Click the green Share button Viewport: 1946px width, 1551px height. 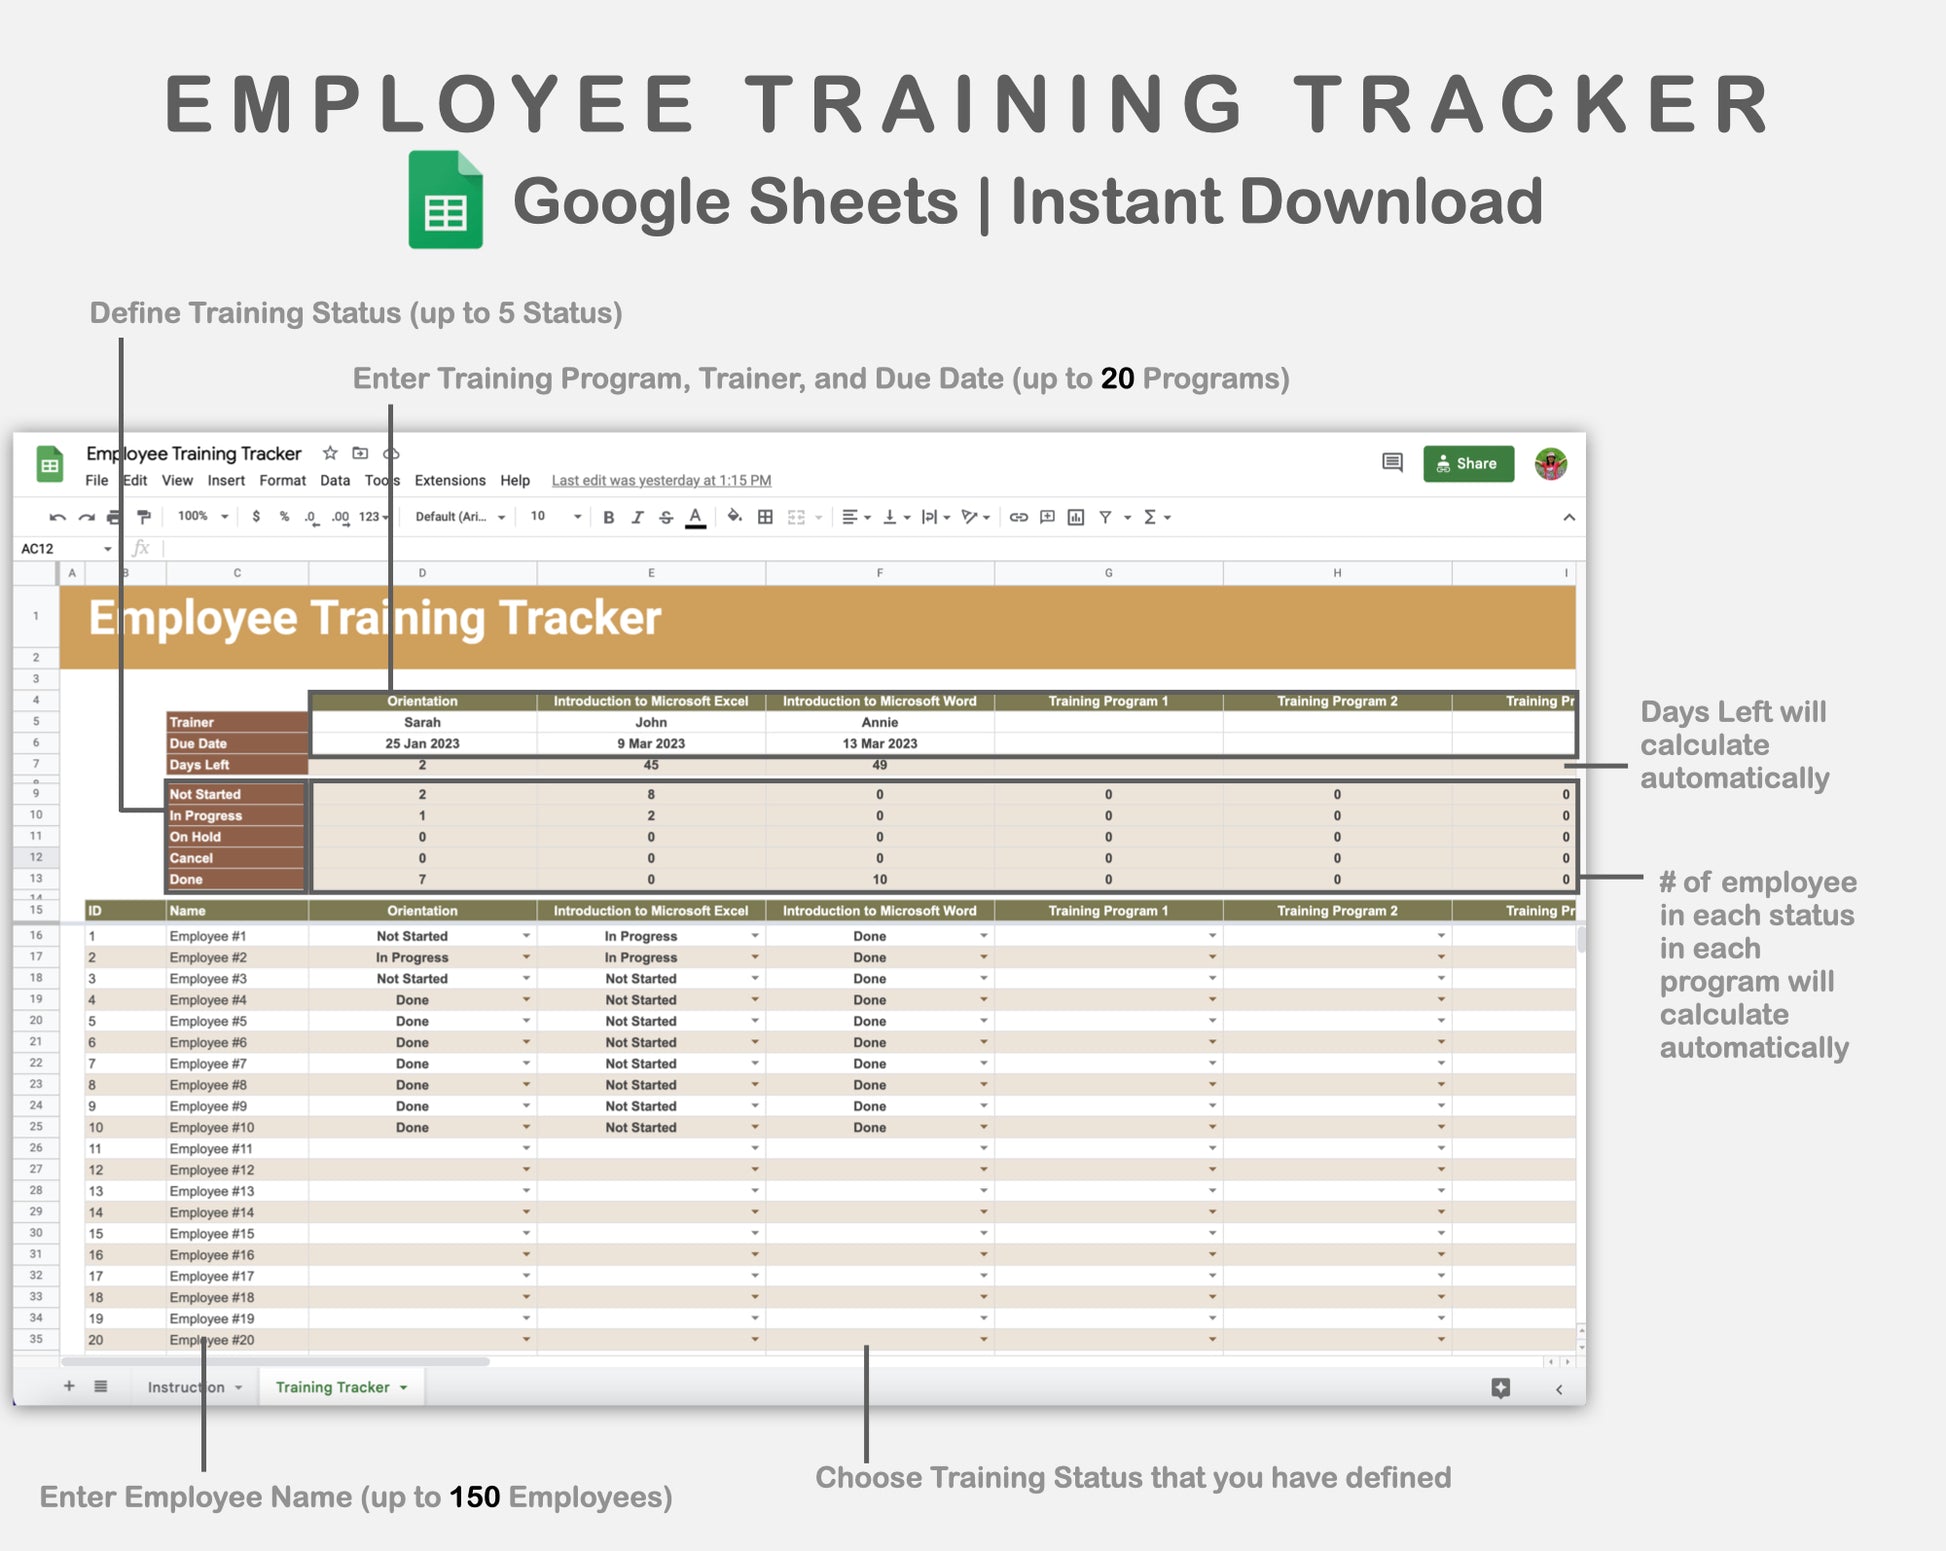tap(1468, 464)
